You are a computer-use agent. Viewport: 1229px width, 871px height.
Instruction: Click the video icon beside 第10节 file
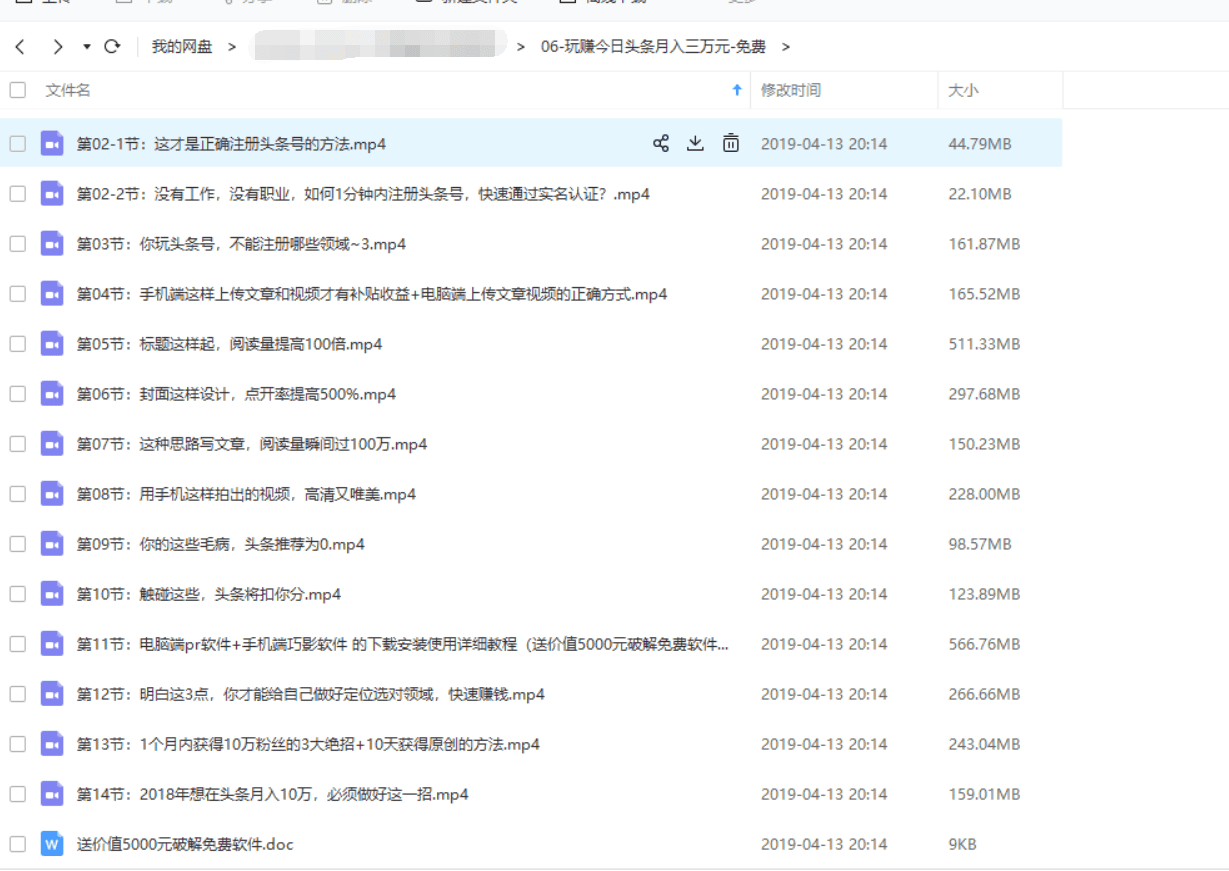pyautogui.click(x=51, y=593)
